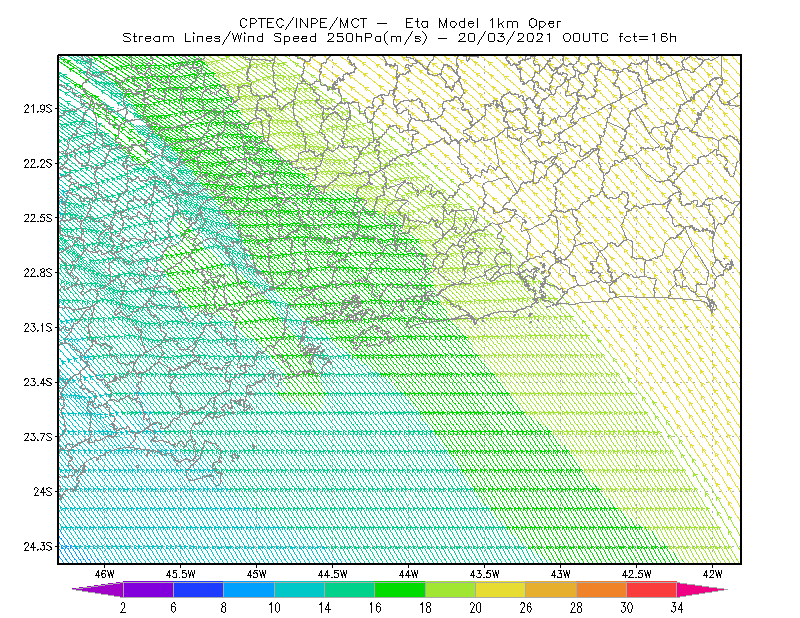Image resolution: width=800 pixels, height=618 pixels.
Task: Click the 42.5W longitude axis label
Action: point(636,574)
